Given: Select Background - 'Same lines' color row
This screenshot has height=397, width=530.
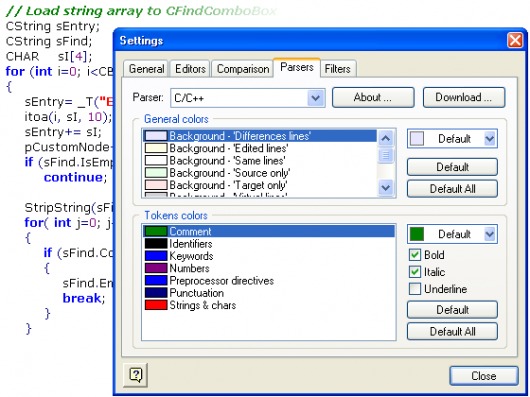Looking at the screenshot, I should pos(260,160).
